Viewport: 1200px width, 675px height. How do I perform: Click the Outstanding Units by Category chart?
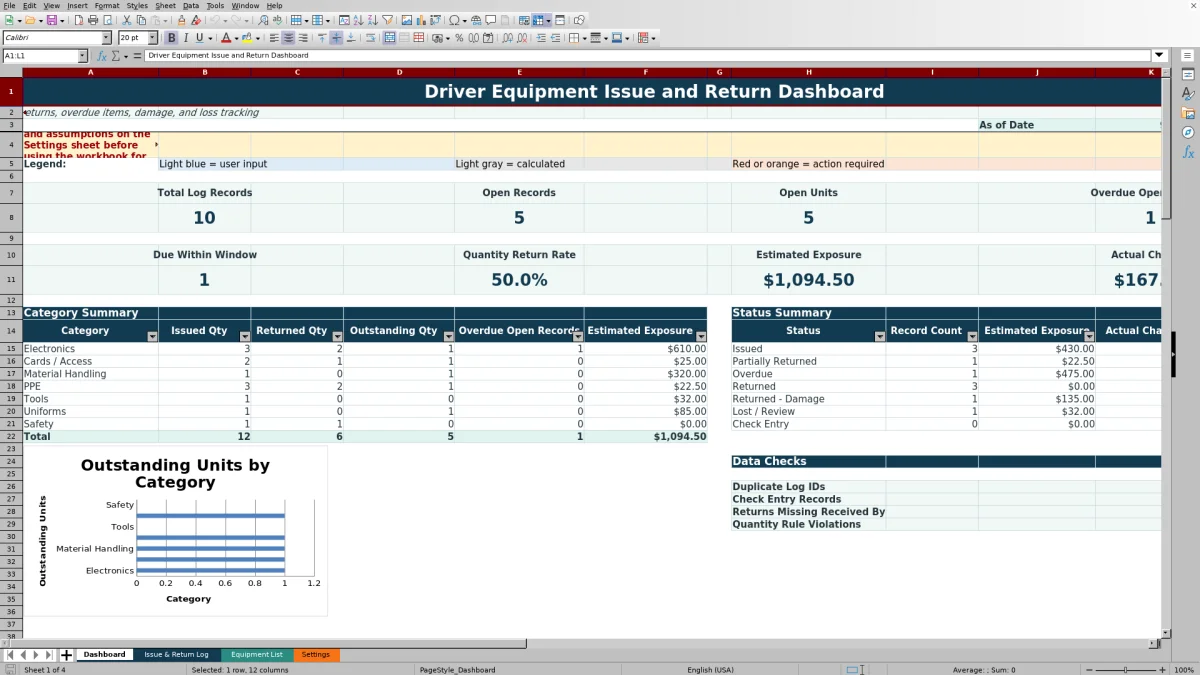[175, 531]
